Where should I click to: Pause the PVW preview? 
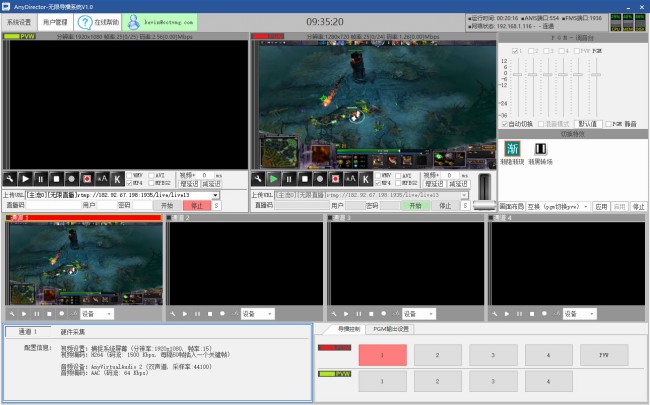pyautogui.click(x=40, y=179)
